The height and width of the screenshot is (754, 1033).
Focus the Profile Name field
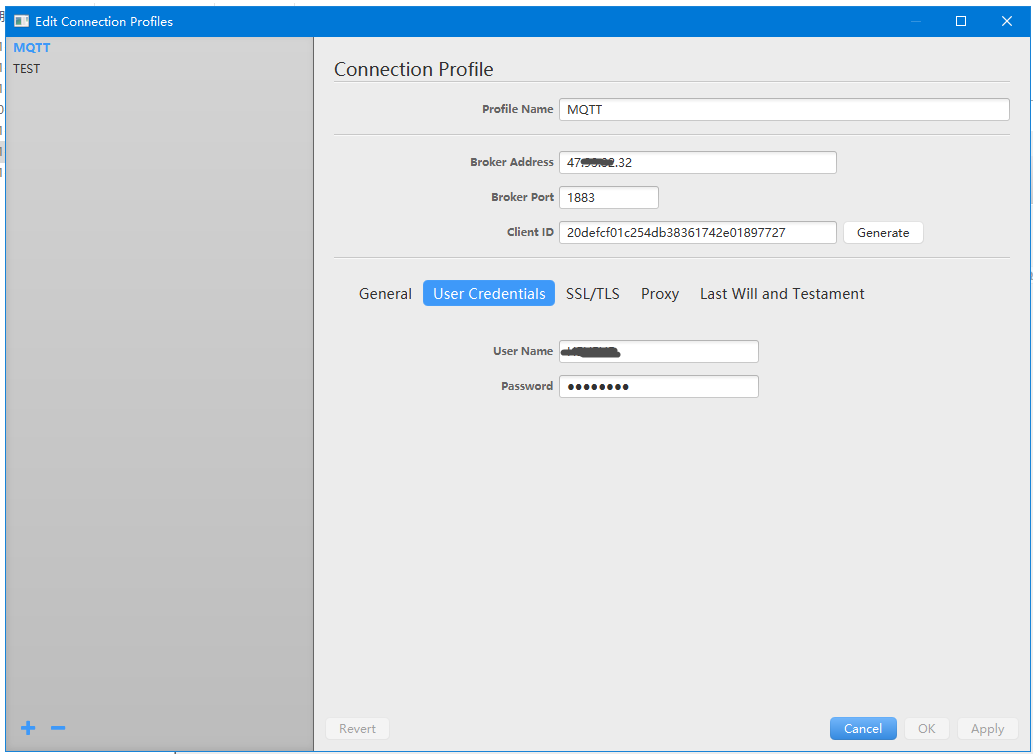[784, 109]
